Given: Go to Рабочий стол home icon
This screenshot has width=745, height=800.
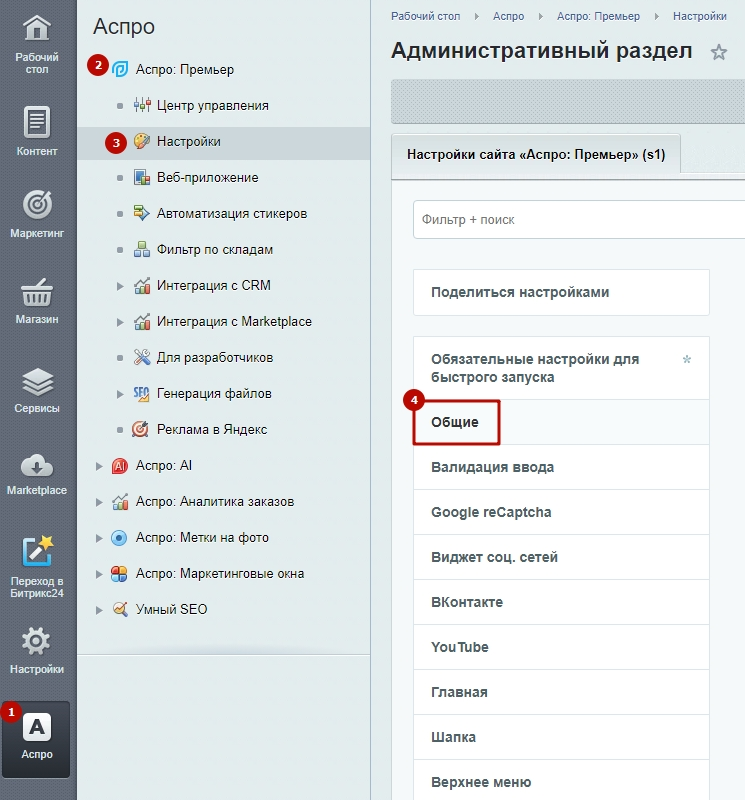Looking at the screenshot, I should click(x=37, y=28).
